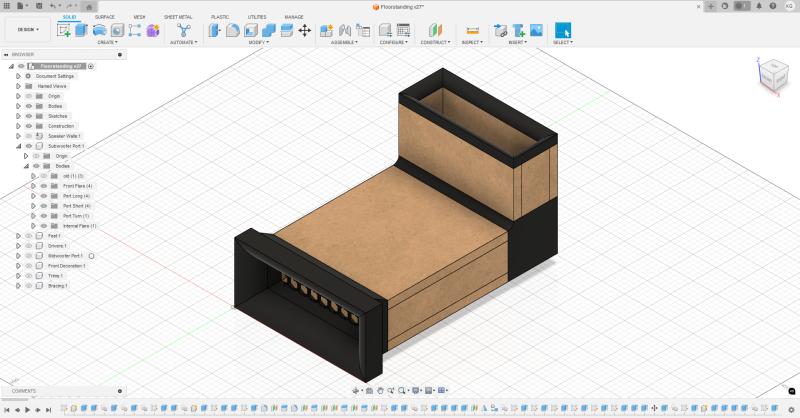
Task: Expand the Port Long folder
Action: point(33,196)
